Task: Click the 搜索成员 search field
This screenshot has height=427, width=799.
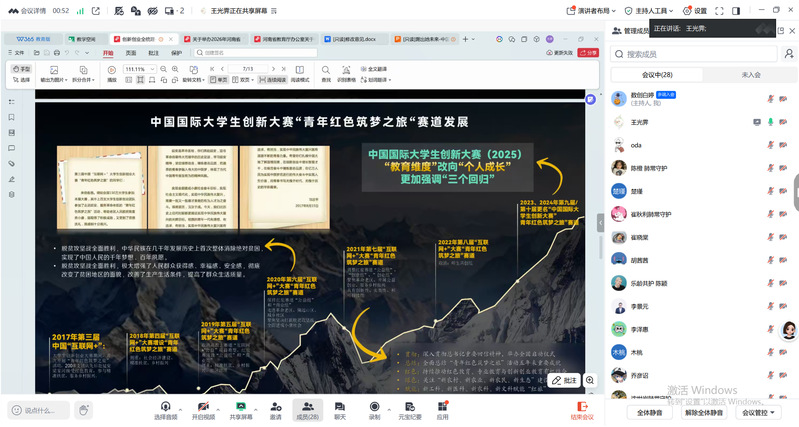Action: point(694,54)
